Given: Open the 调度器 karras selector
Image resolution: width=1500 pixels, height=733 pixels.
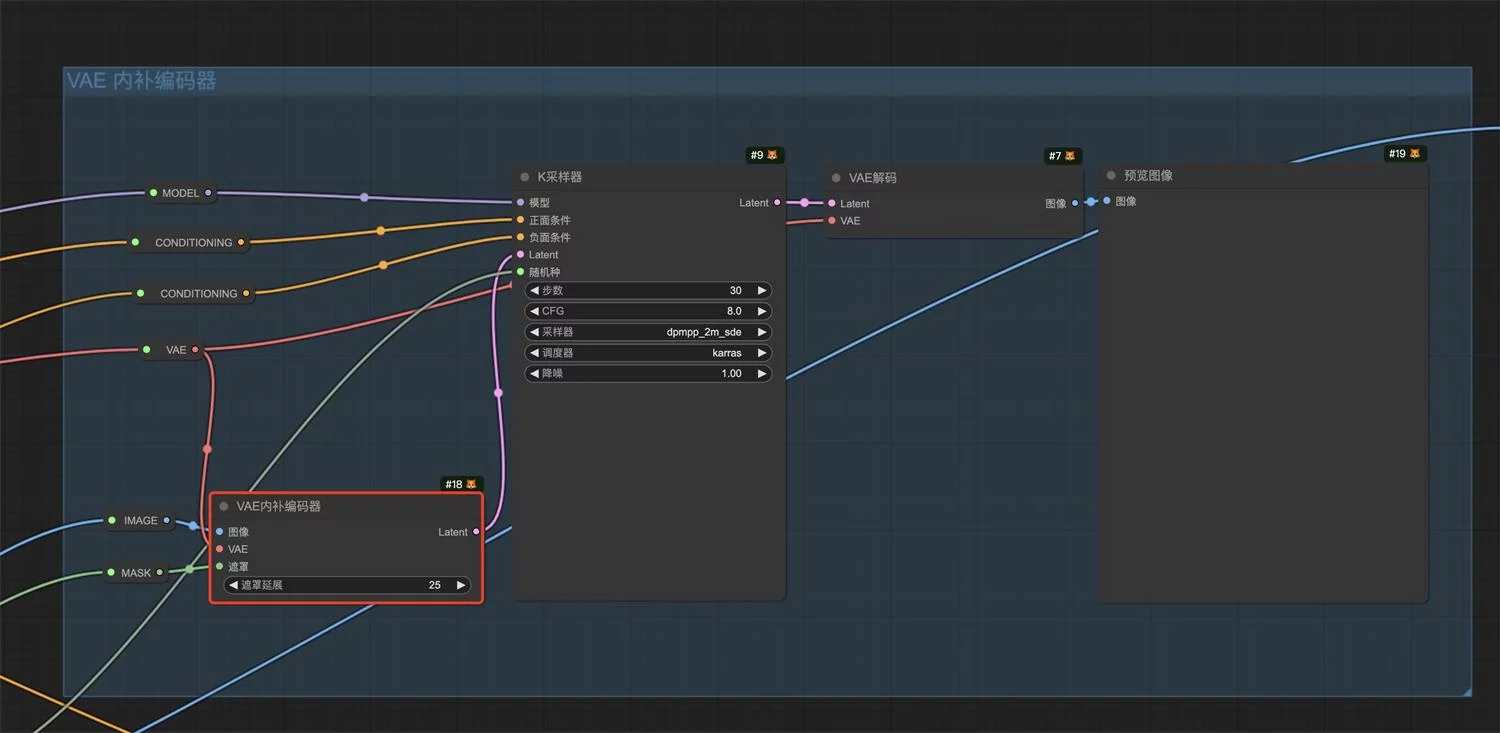Looking at the screenshot, I should pyautogui.click(x=648, y=353).
